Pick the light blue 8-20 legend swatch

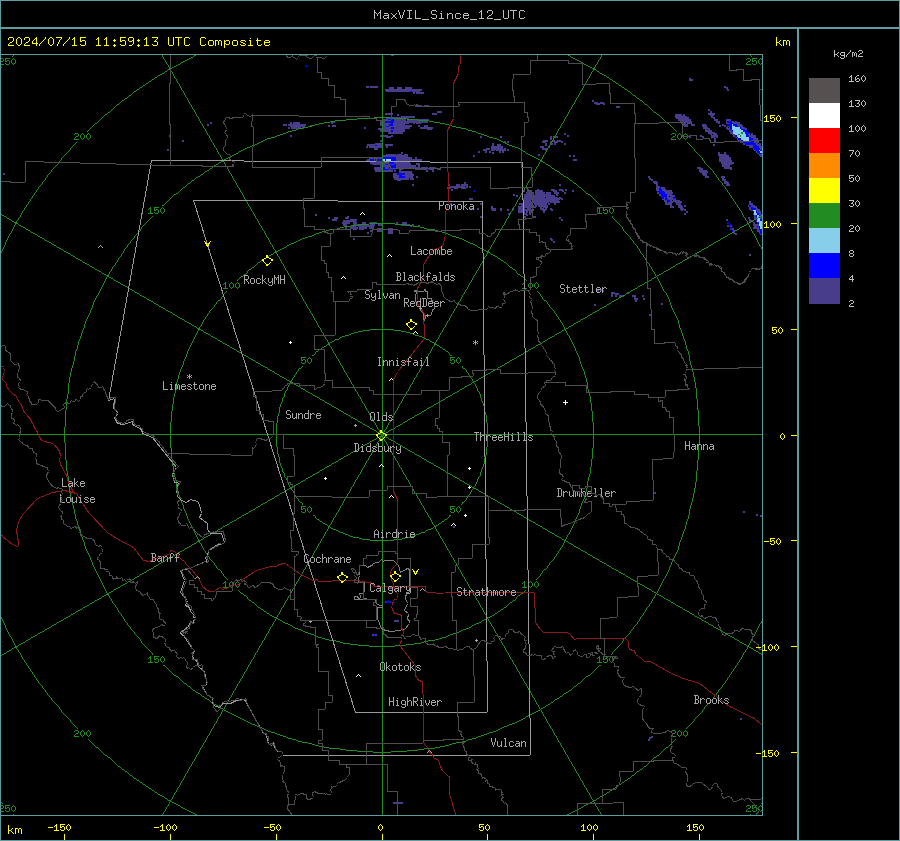point(824,241)
